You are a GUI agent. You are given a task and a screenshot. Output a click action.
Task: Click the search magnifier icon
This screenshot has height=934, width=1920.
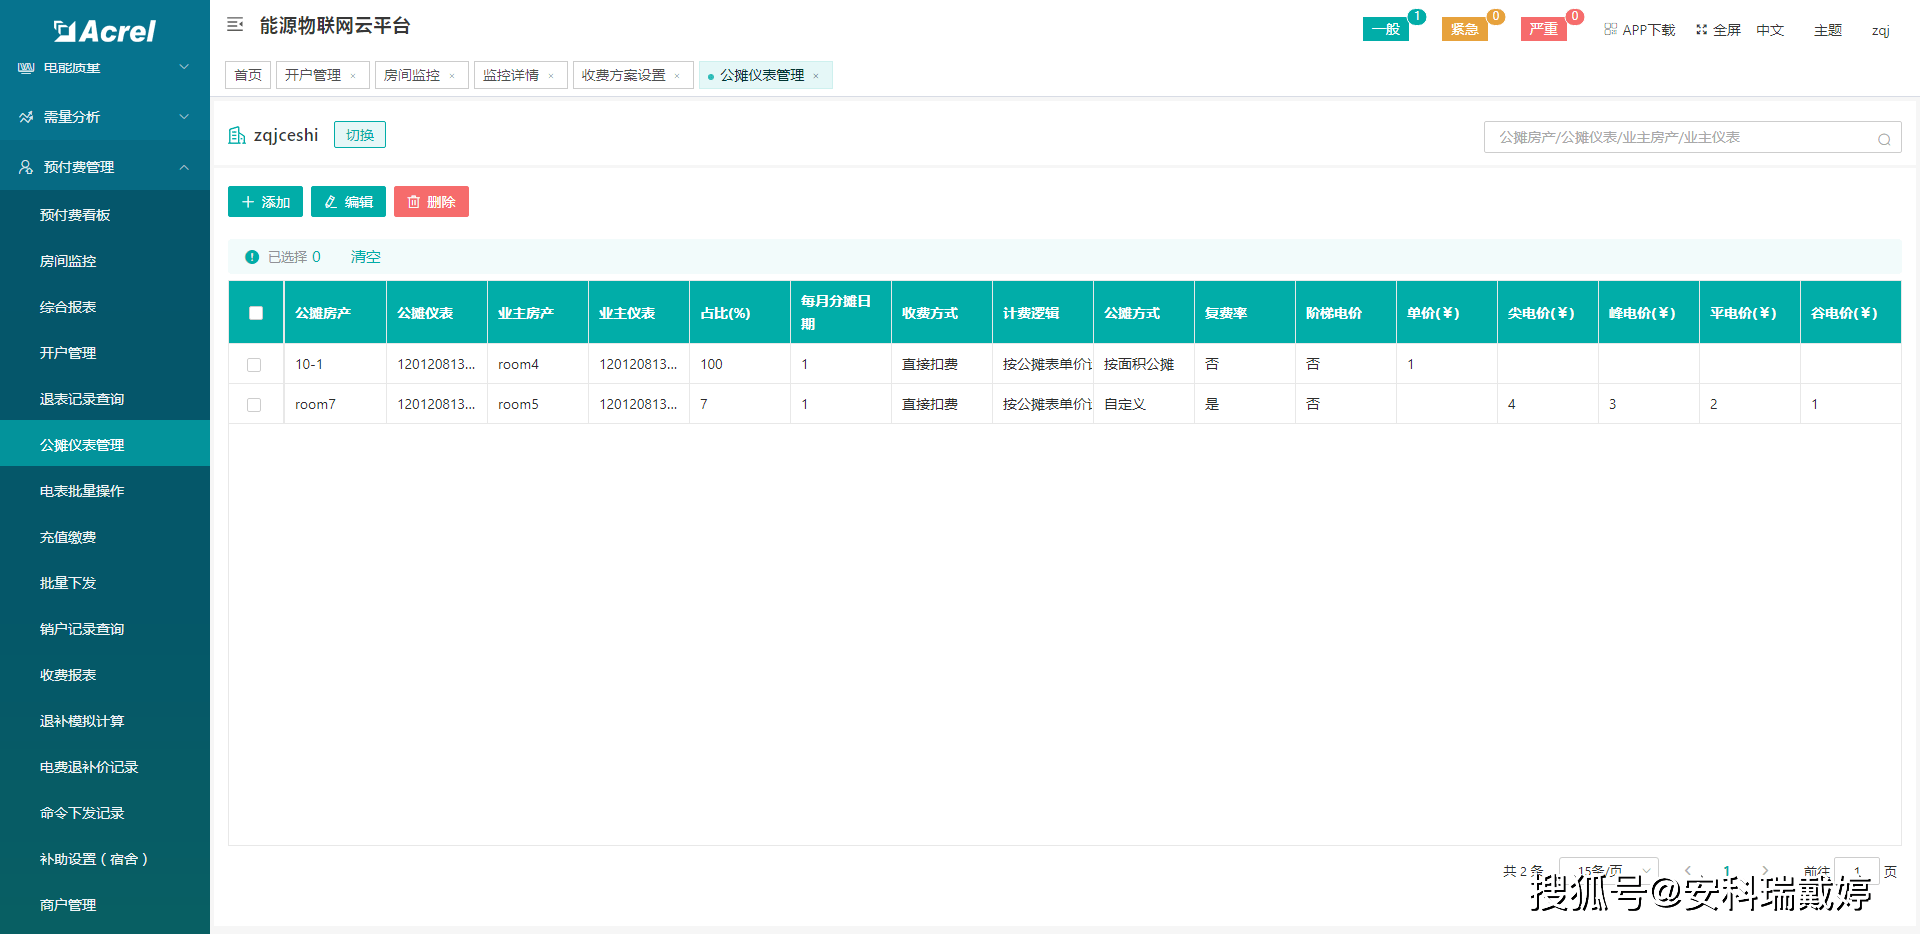pos(1884,139)
